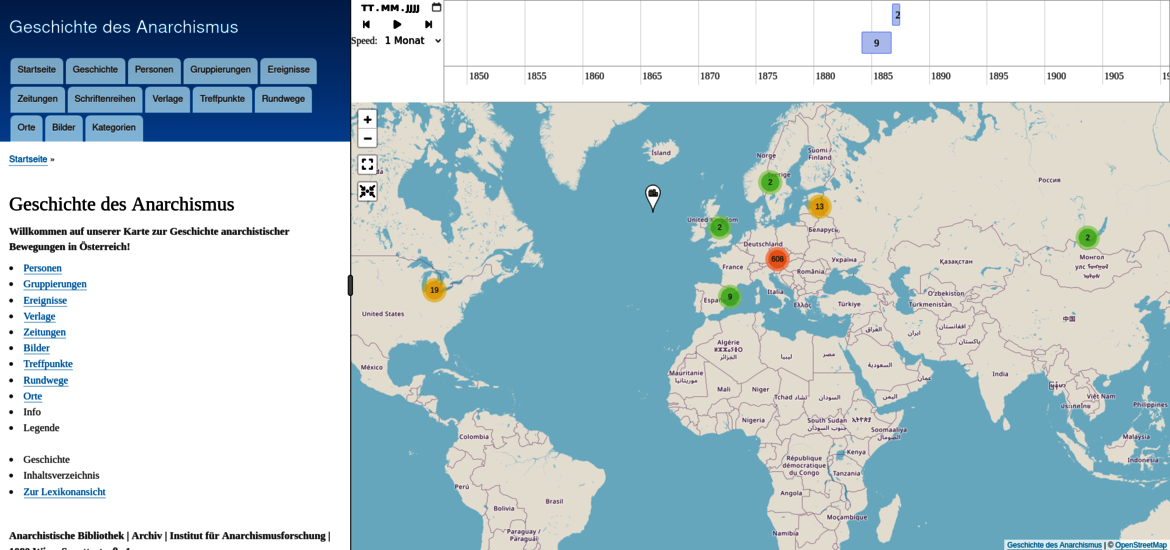Click the black map marker pin
Viewport: 1170px width, 550px height.
tap(653, 196)
